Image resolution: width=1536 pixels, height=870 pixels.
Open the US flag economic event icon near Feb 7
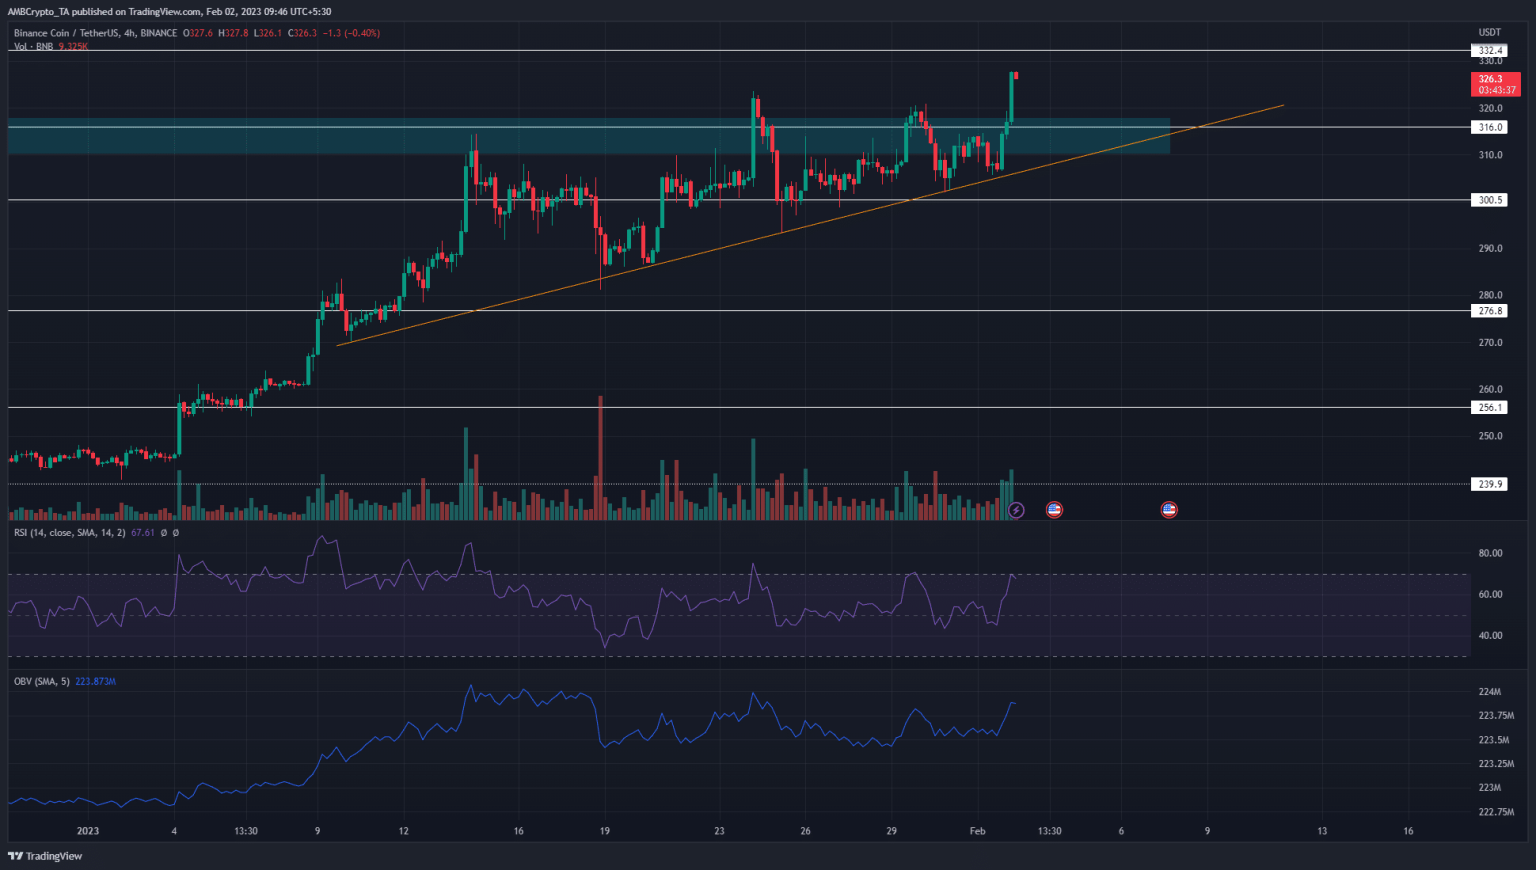tap(1168, 510)
